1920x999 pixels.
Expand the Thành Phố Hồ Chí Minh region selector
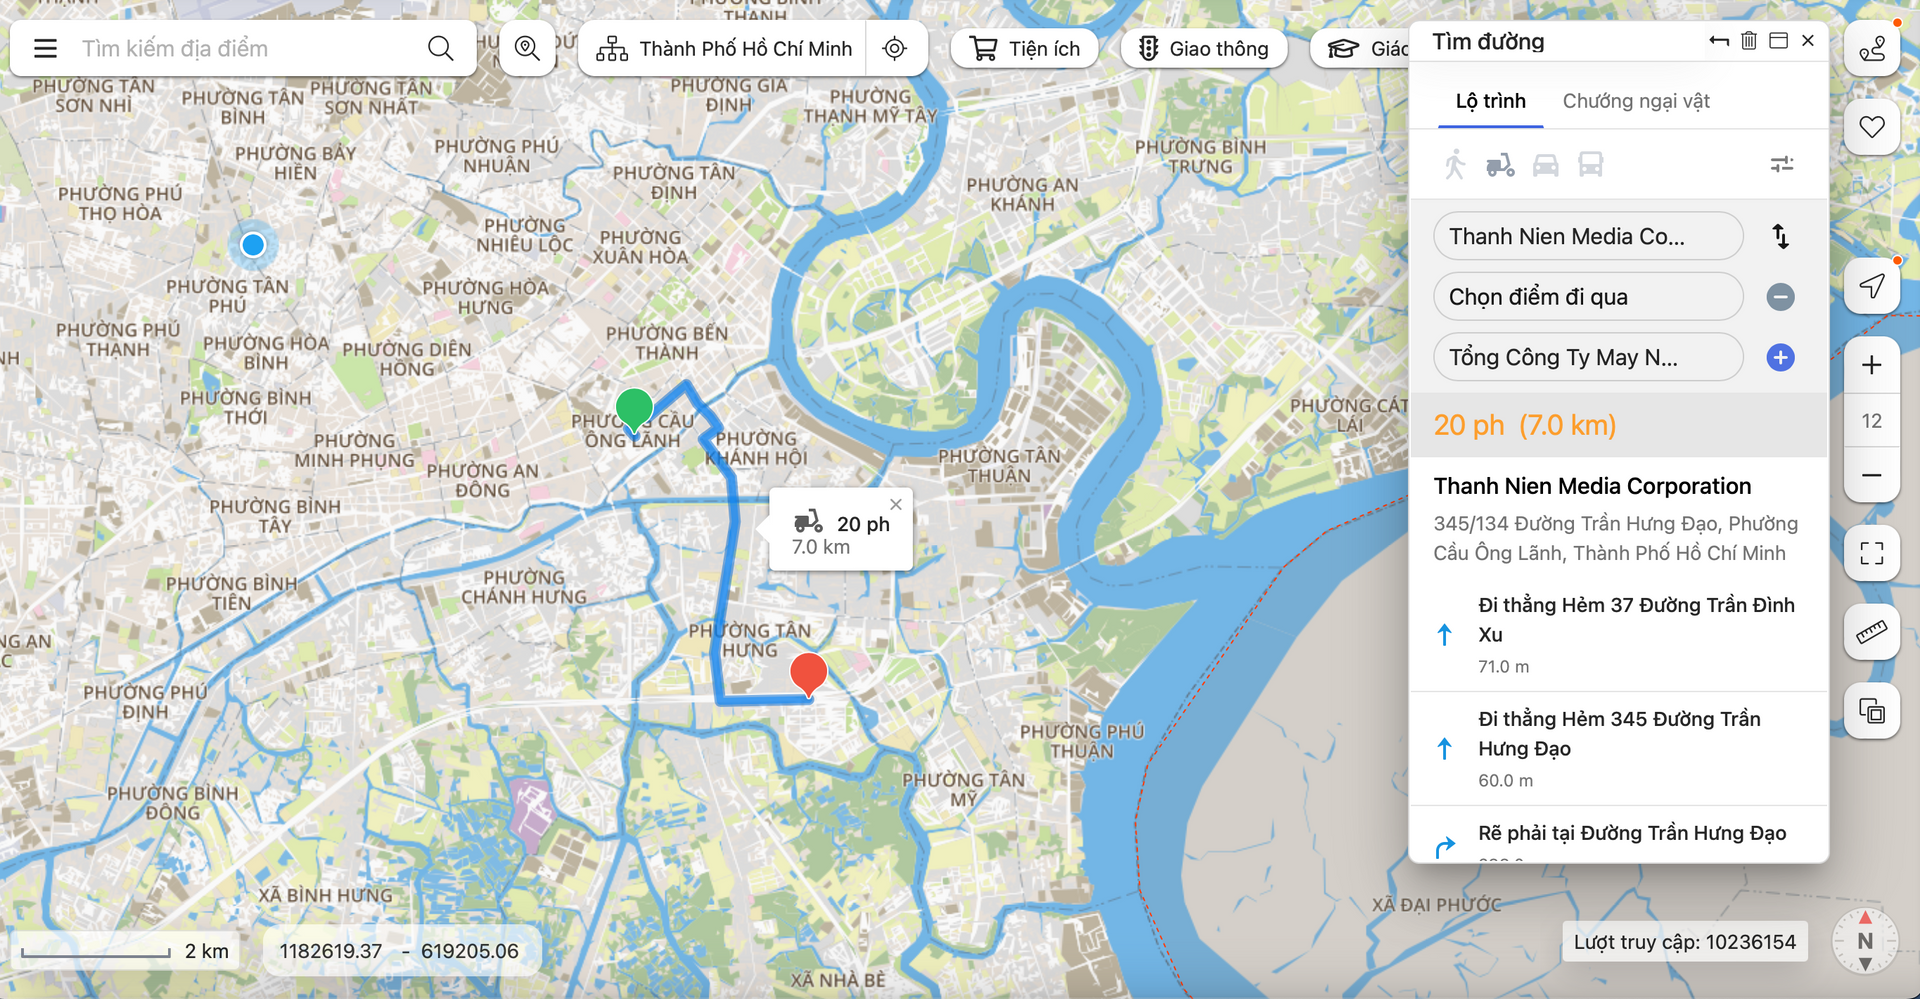coord(724,48)
